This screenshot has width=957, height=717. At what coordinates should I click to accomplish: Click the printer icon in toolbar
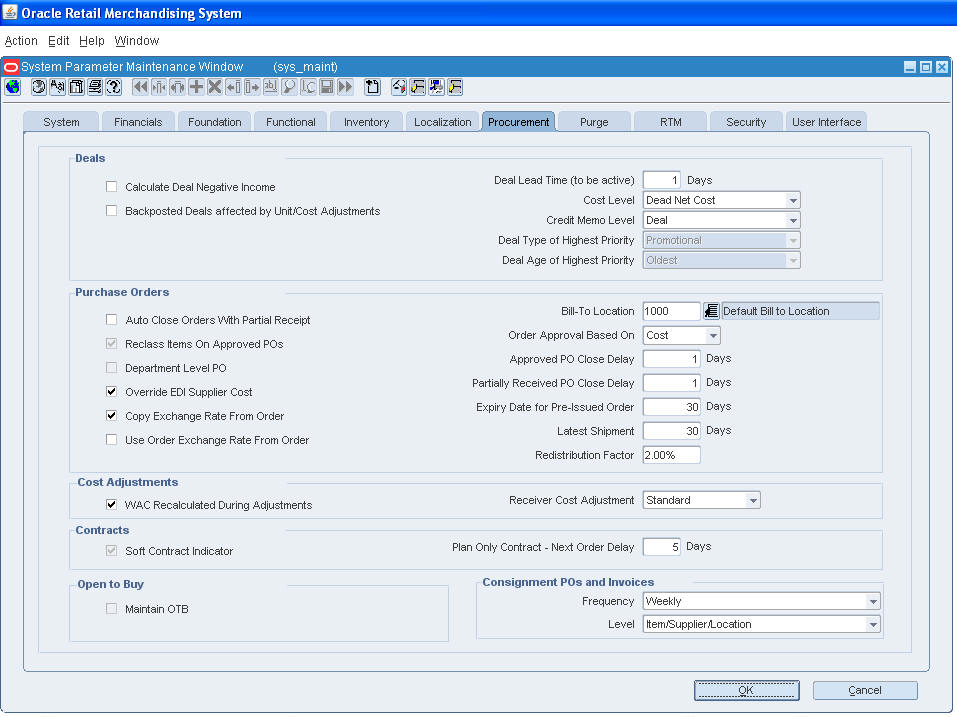tap(95, 87)
